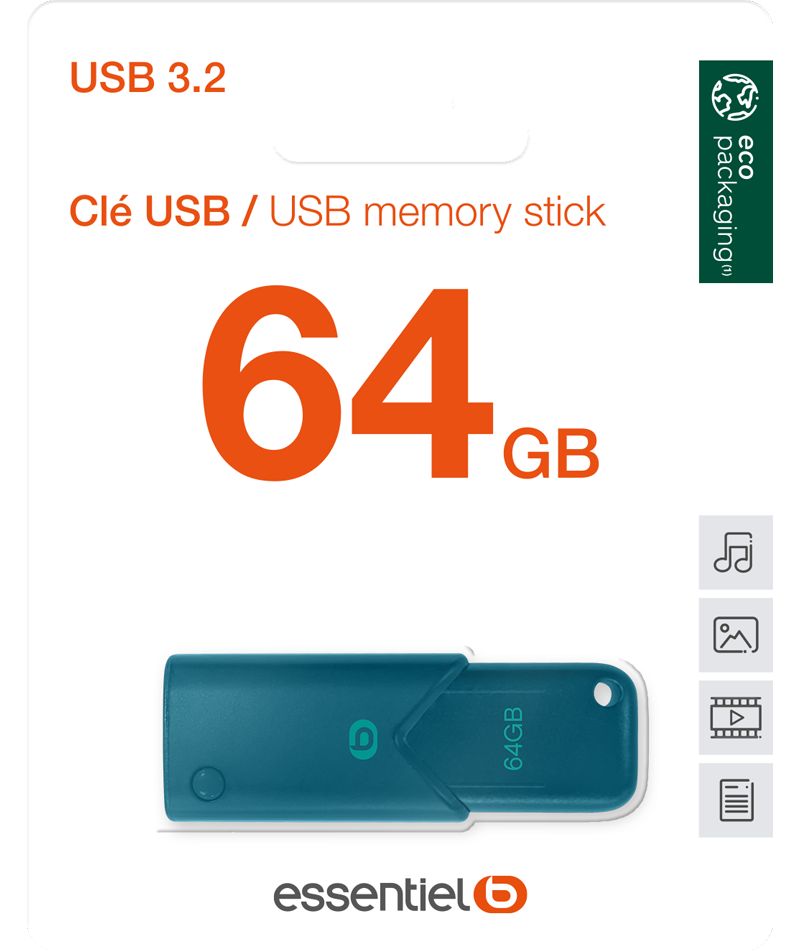Click the Clé USB text
The height and width of the screenshot is (951, 800).
click(x=150, y=211)
